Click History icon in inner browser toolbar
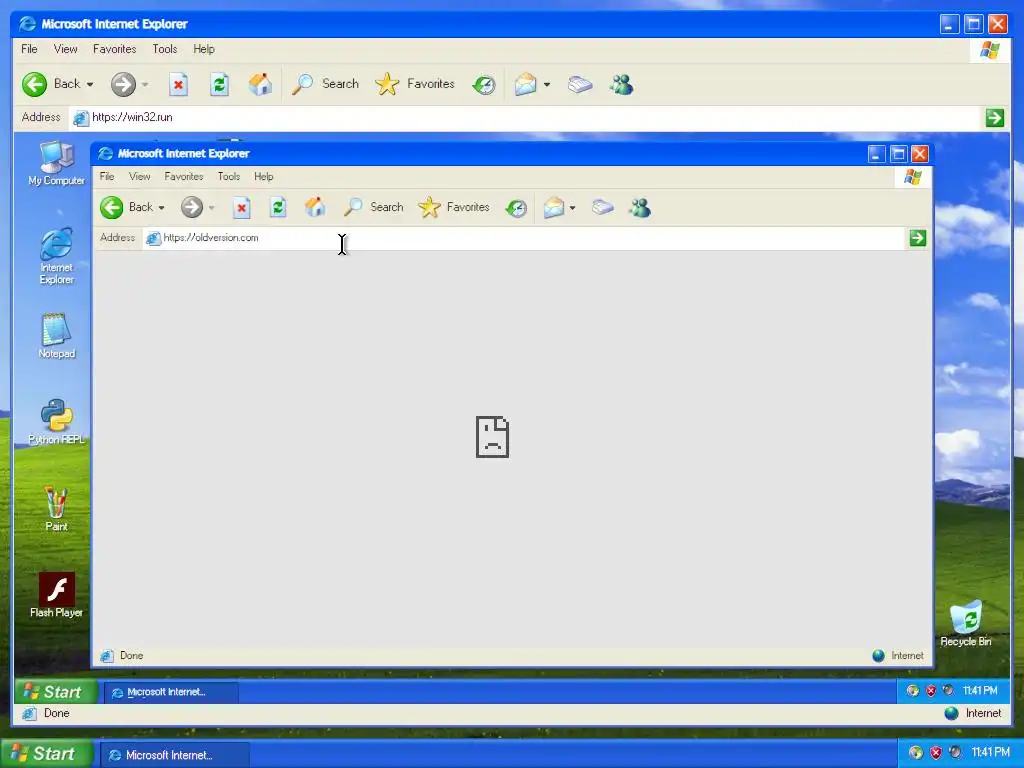Viewport: 1024px width, 768px height. click(x=516, y=208)
